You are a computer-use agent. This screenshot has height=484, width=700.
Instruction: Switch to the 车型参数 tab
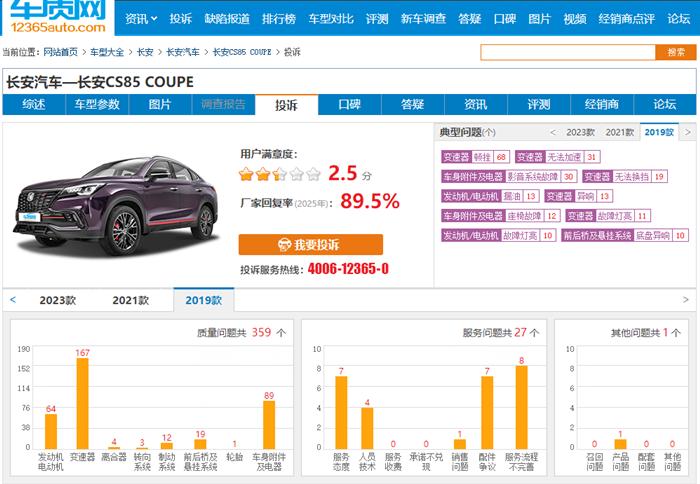coord(97,104)
